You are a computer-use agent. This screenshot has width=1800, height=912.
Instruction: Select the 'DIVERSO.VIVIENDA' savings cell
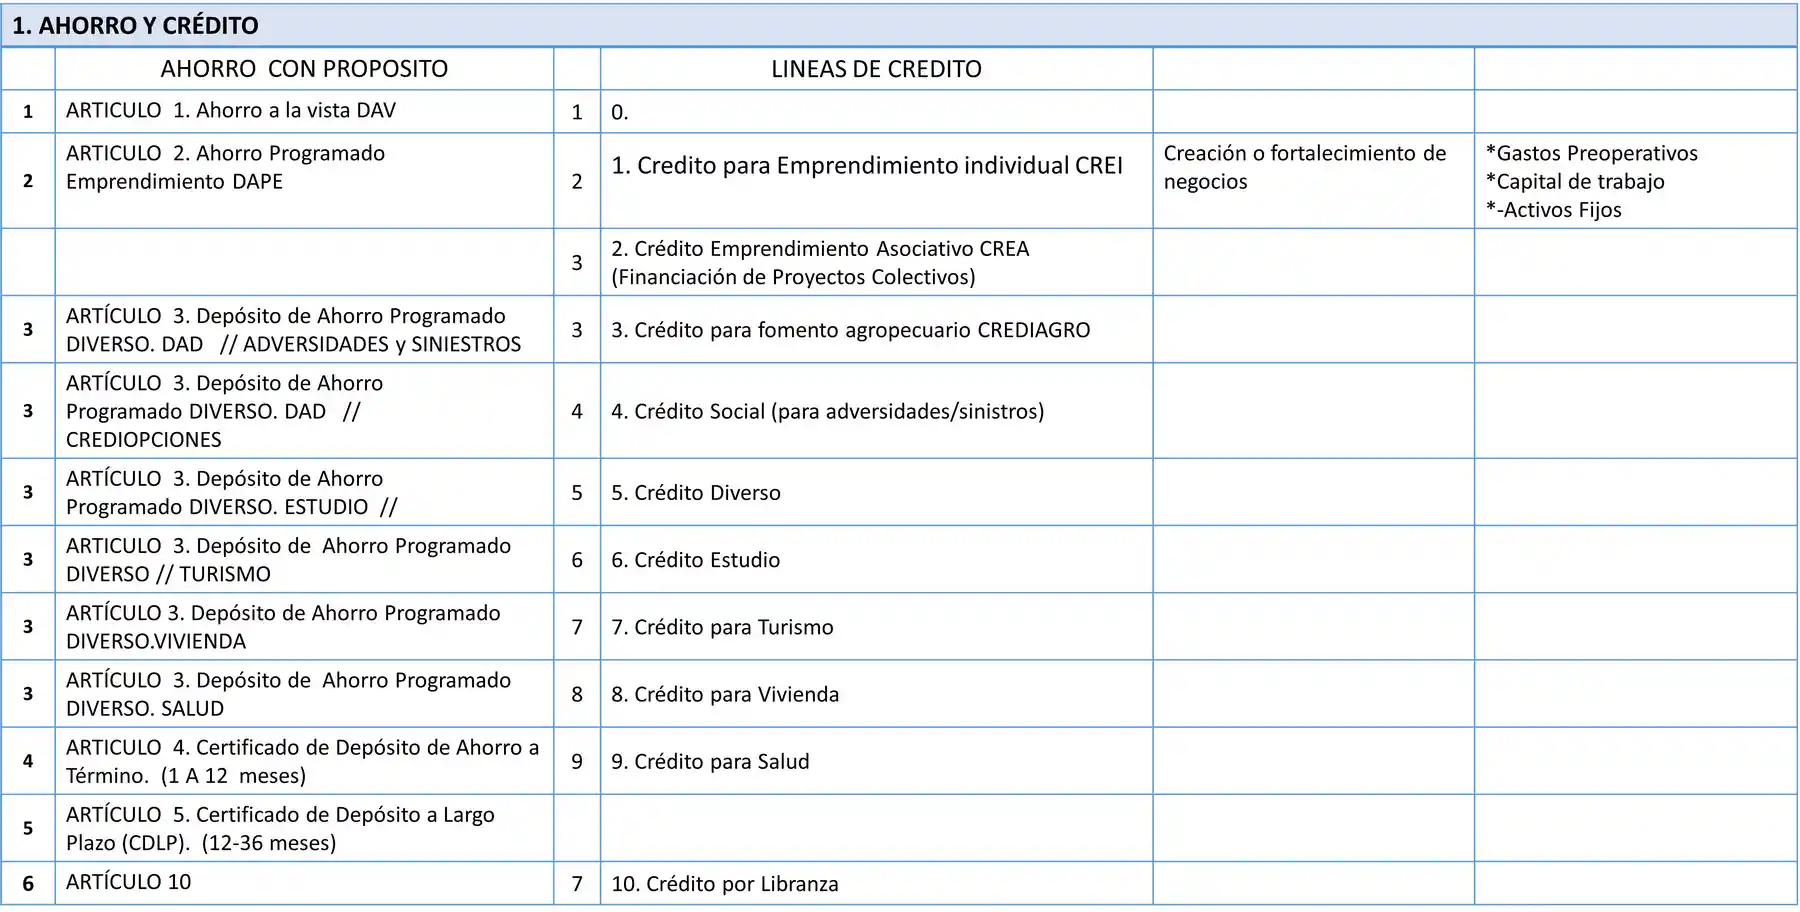[x=304, y=626]
